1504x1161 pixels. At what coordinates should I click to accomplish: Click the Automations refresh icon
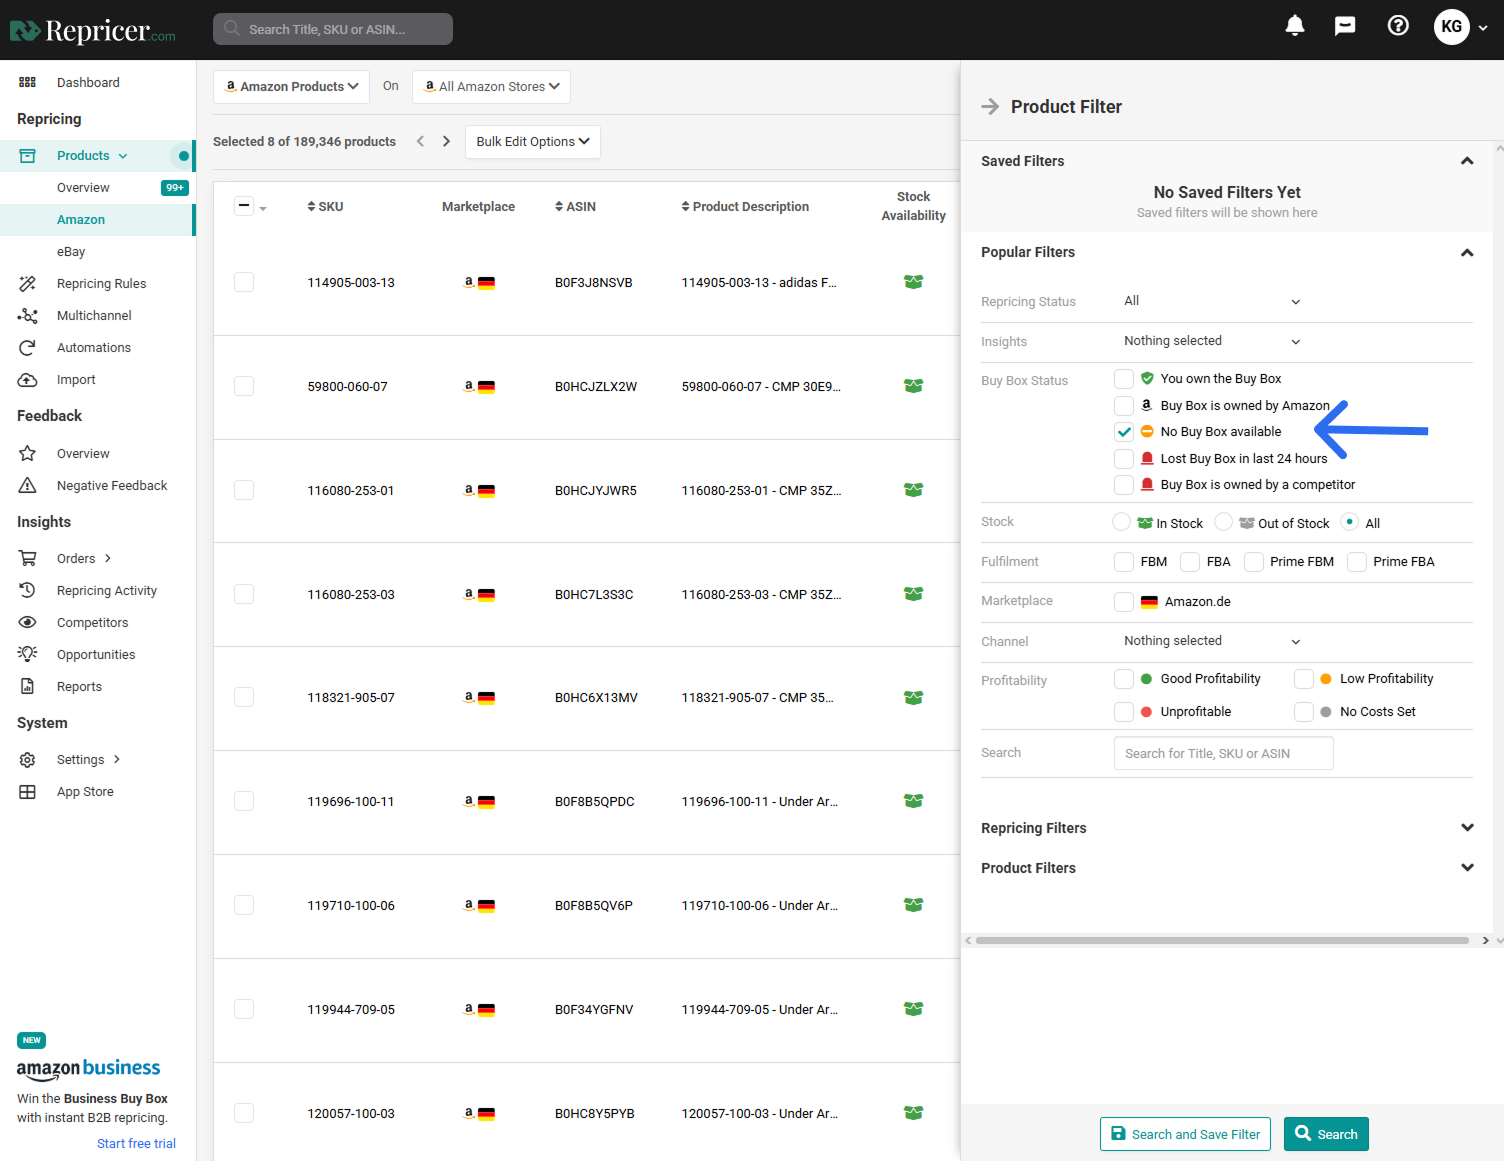(x=27, y=348)
